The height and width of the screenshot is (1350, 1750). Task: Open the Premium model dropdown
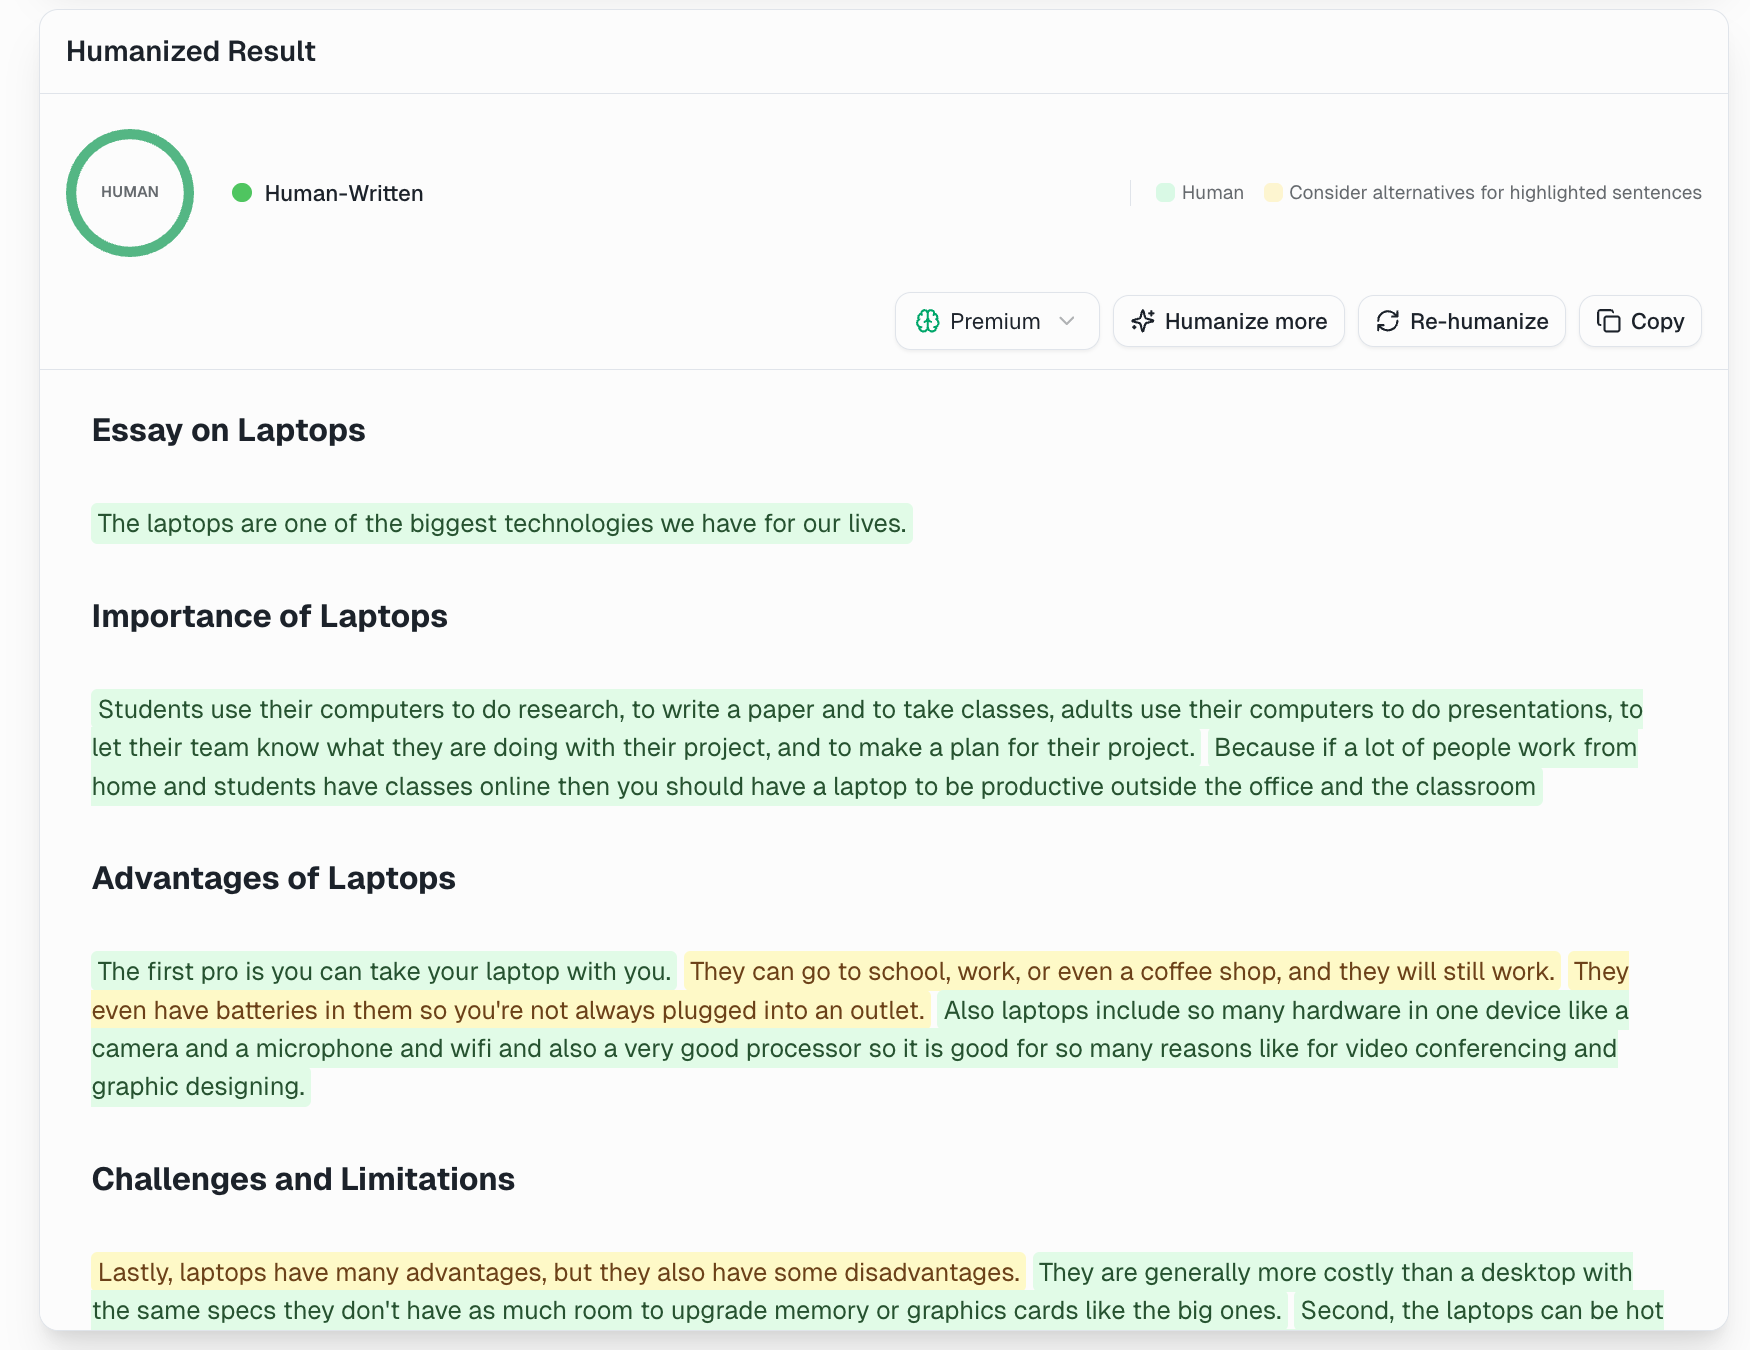[996, 321]
